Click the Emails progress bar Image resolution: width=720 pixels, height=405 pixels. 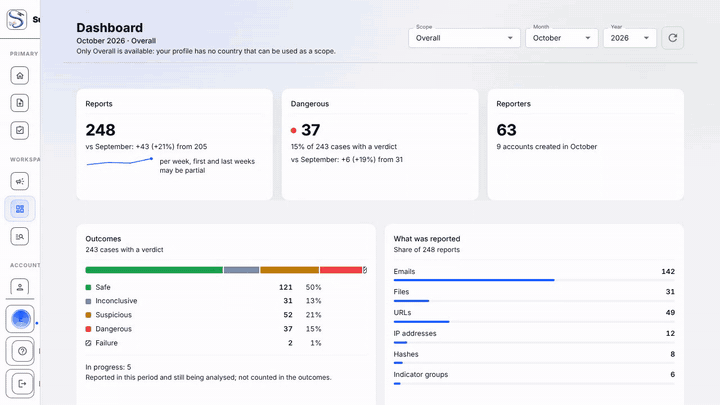click(x=534, y=280)
